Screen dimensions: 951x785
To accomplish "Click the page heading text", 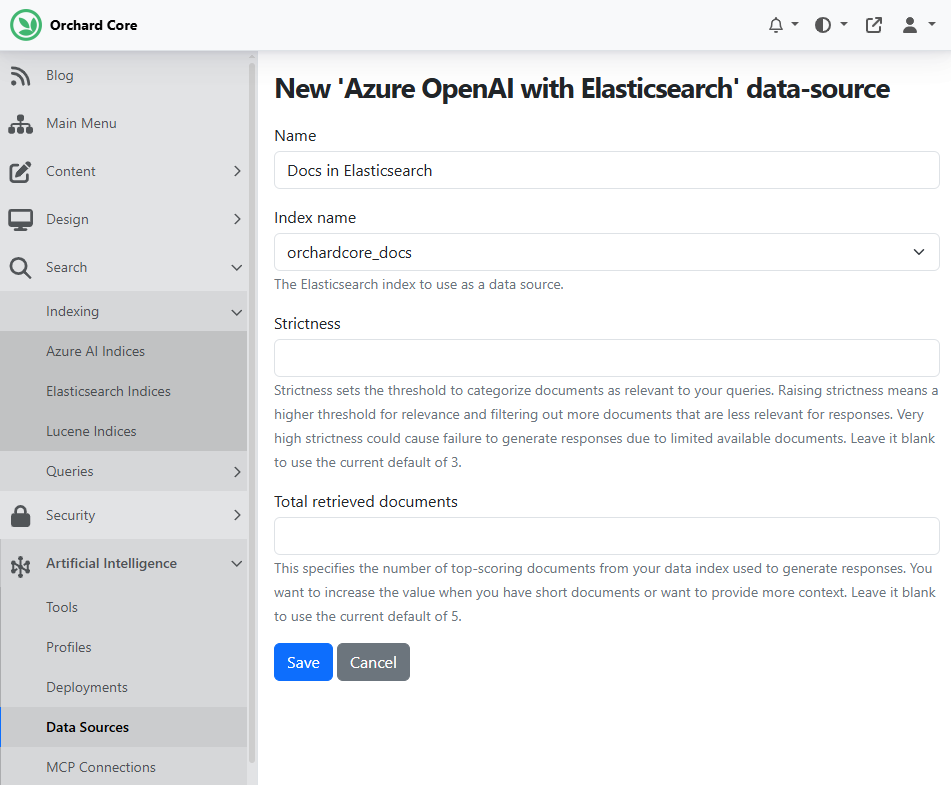I will pyautogui.click(x=582, y=89).
